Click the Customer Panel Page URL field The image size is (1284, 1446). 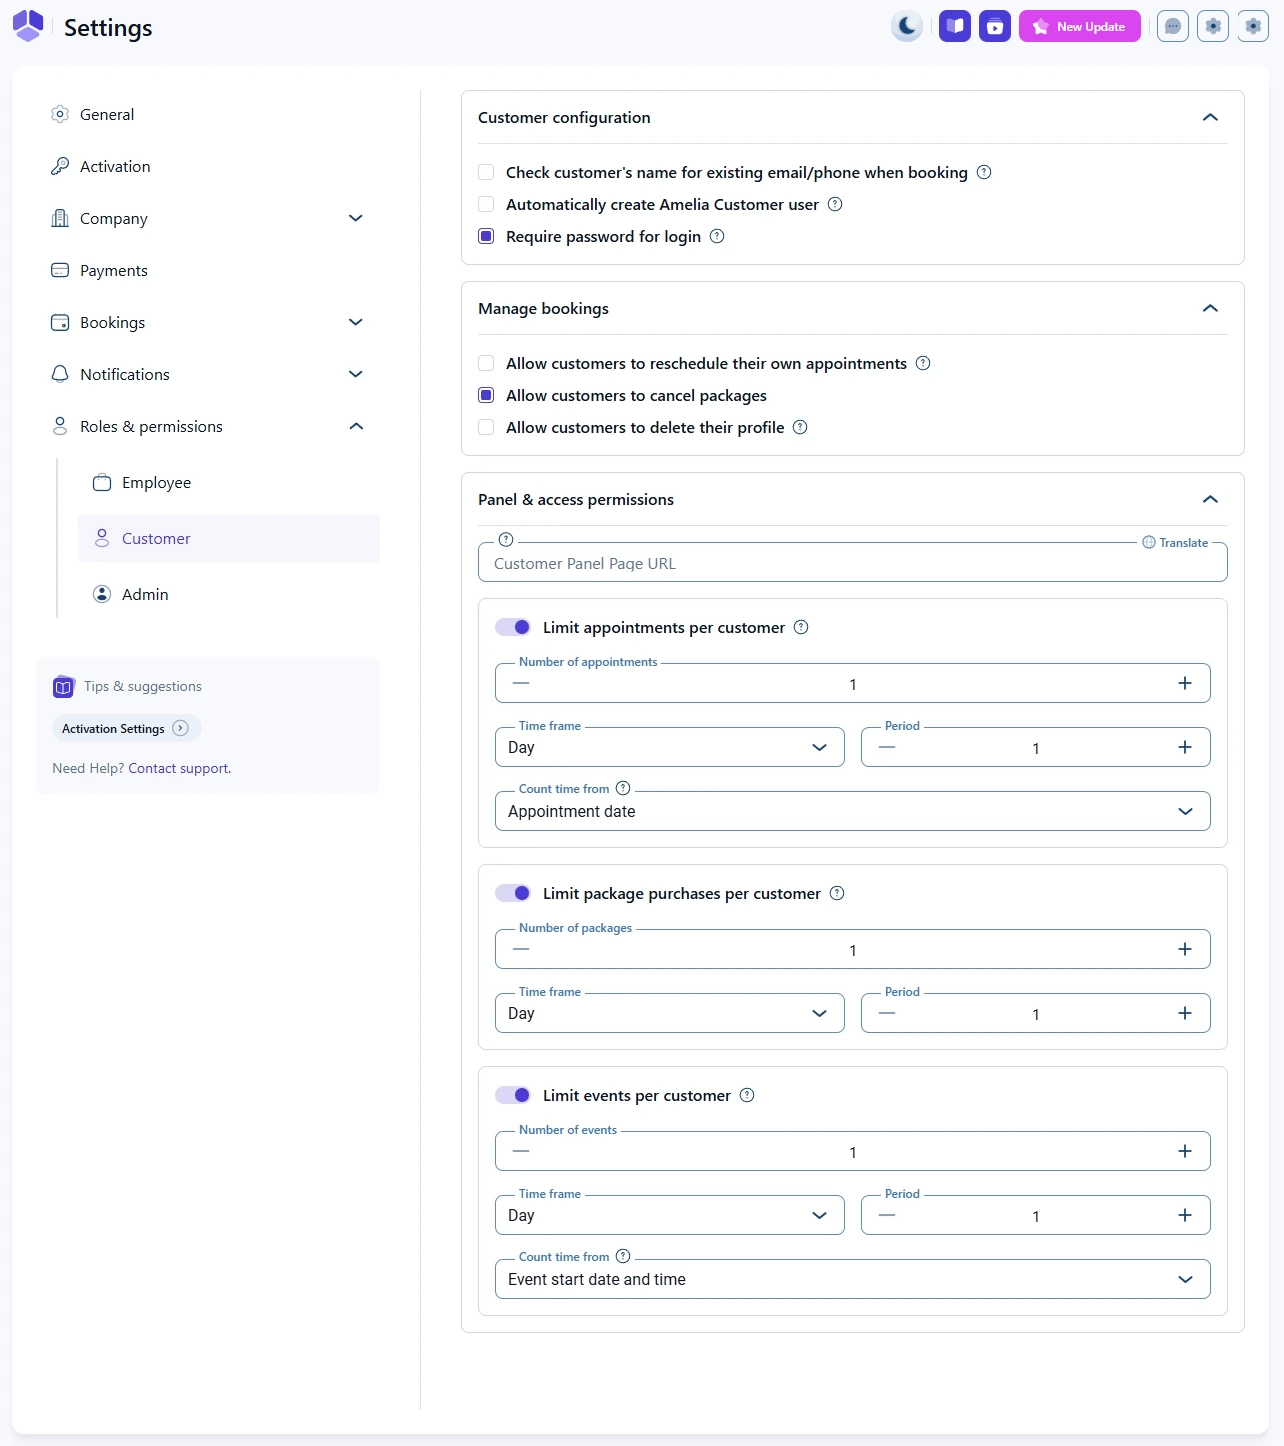852,564
